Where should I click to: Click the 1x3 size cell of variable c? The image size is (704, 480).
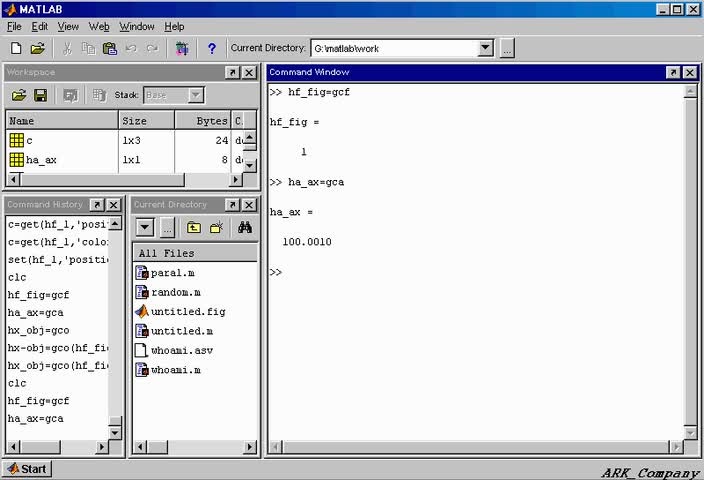click(x=132, y=141)
